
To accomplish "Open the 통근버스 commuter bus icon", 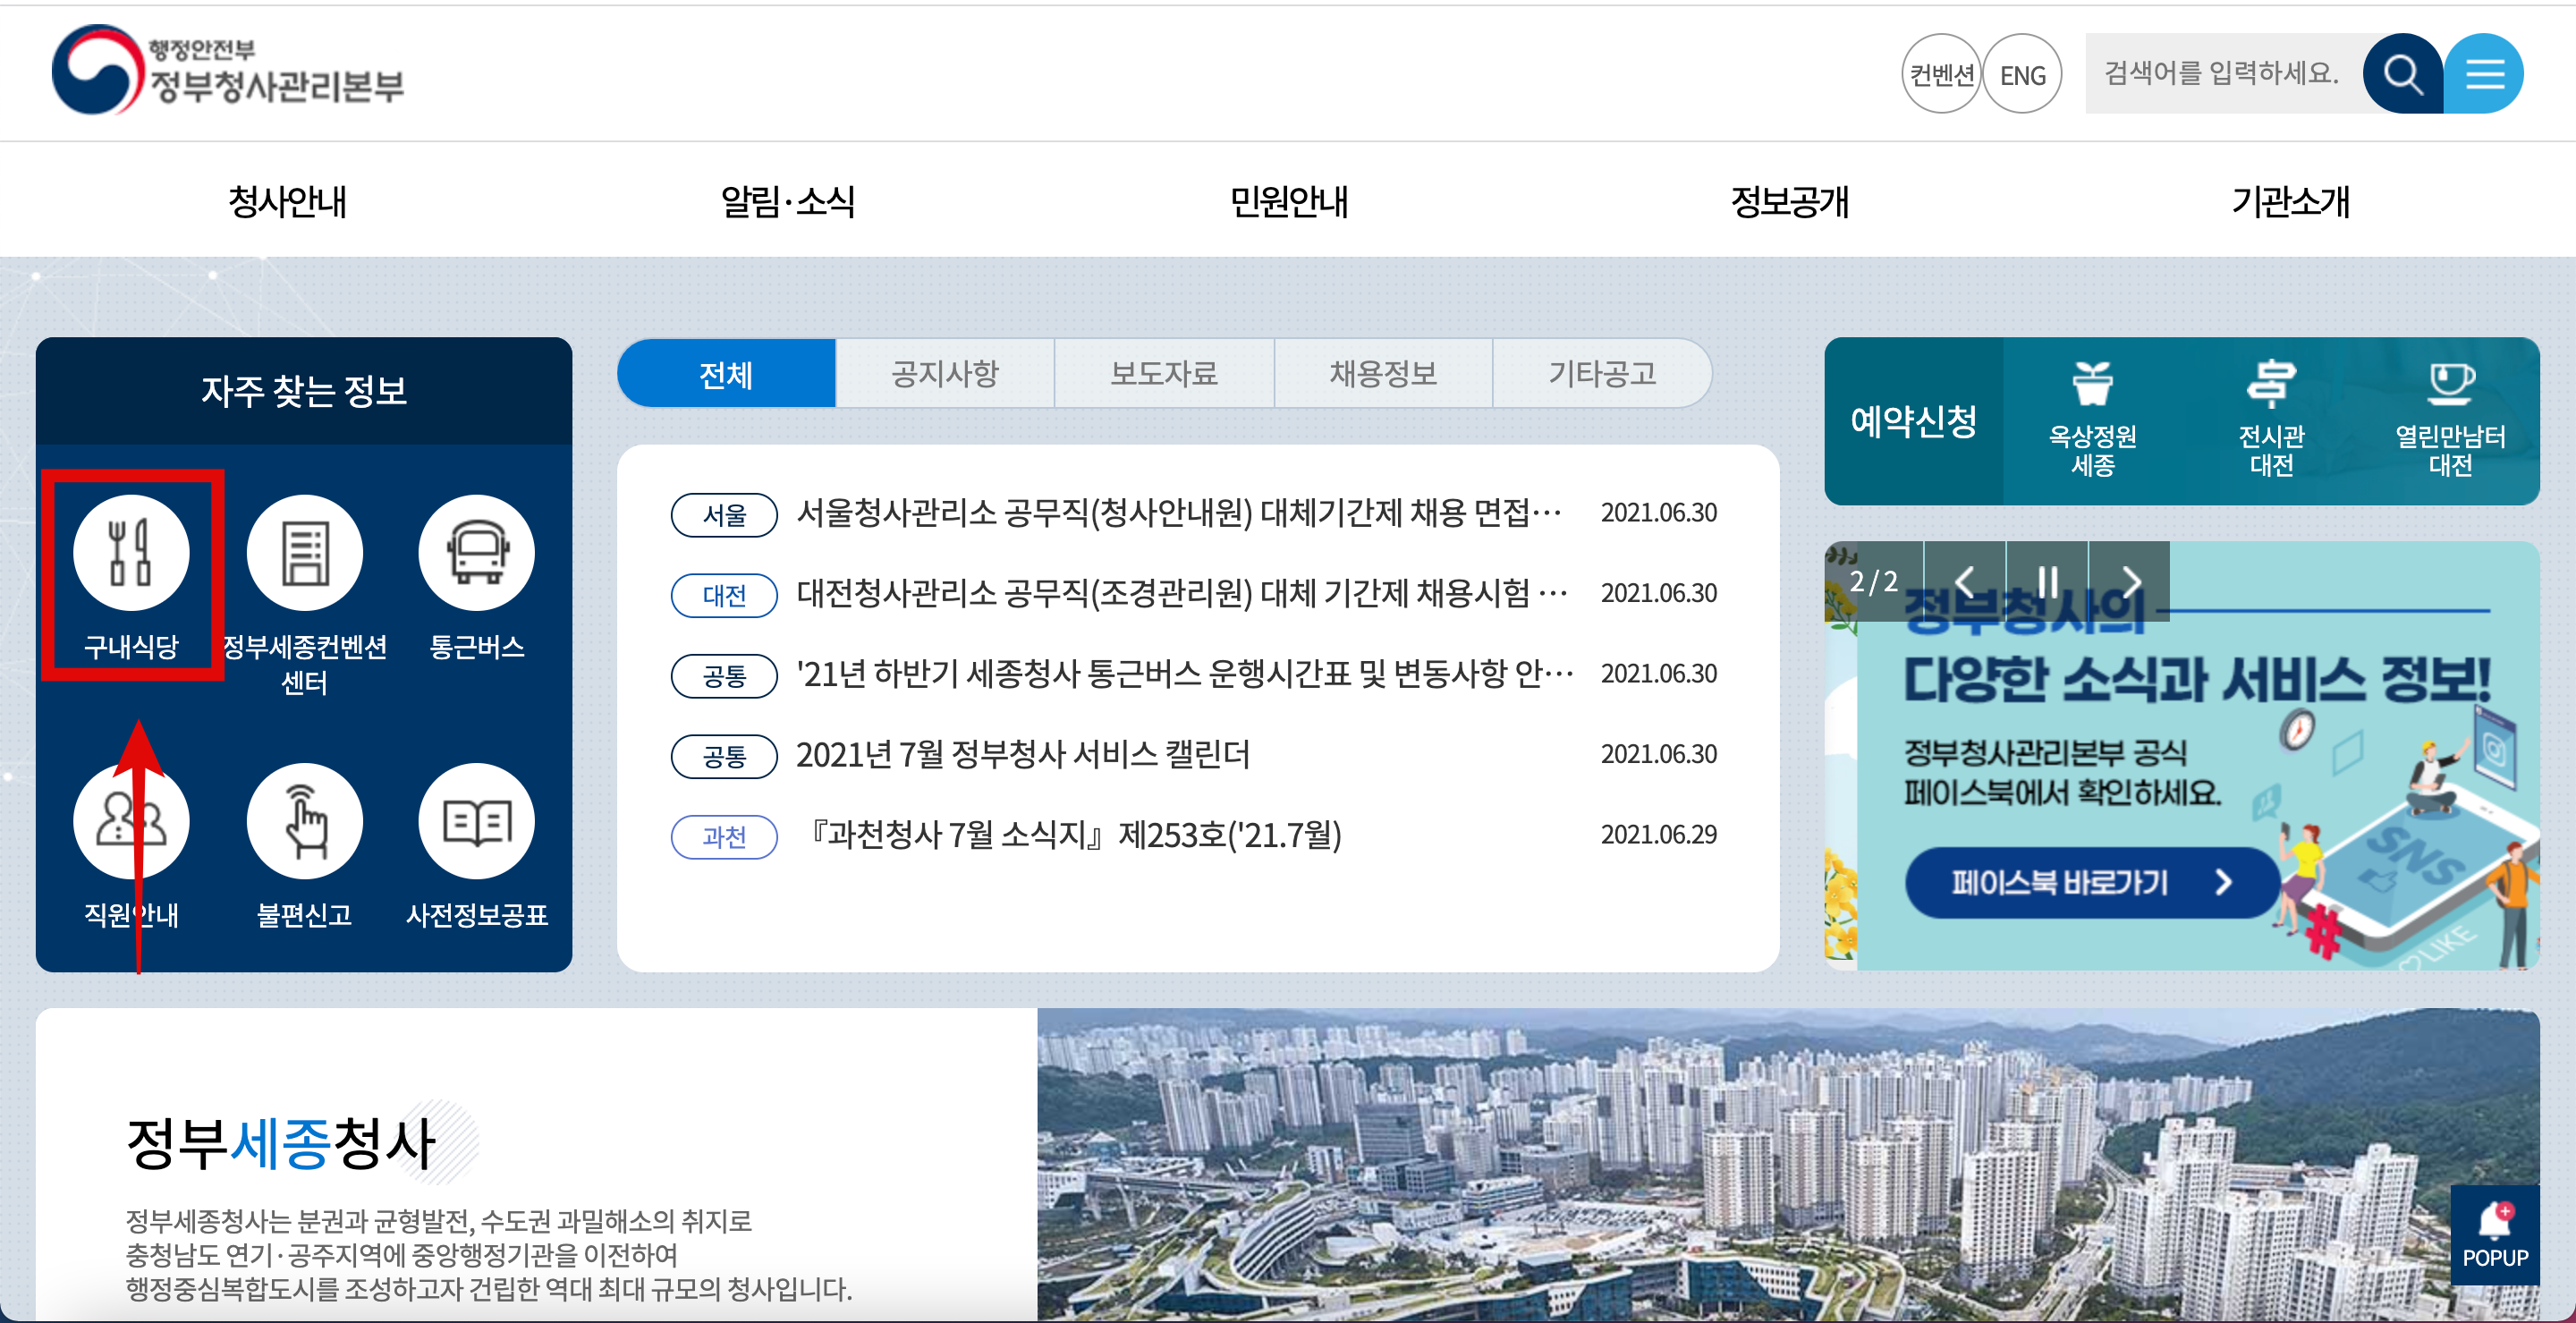I will 477,553.
